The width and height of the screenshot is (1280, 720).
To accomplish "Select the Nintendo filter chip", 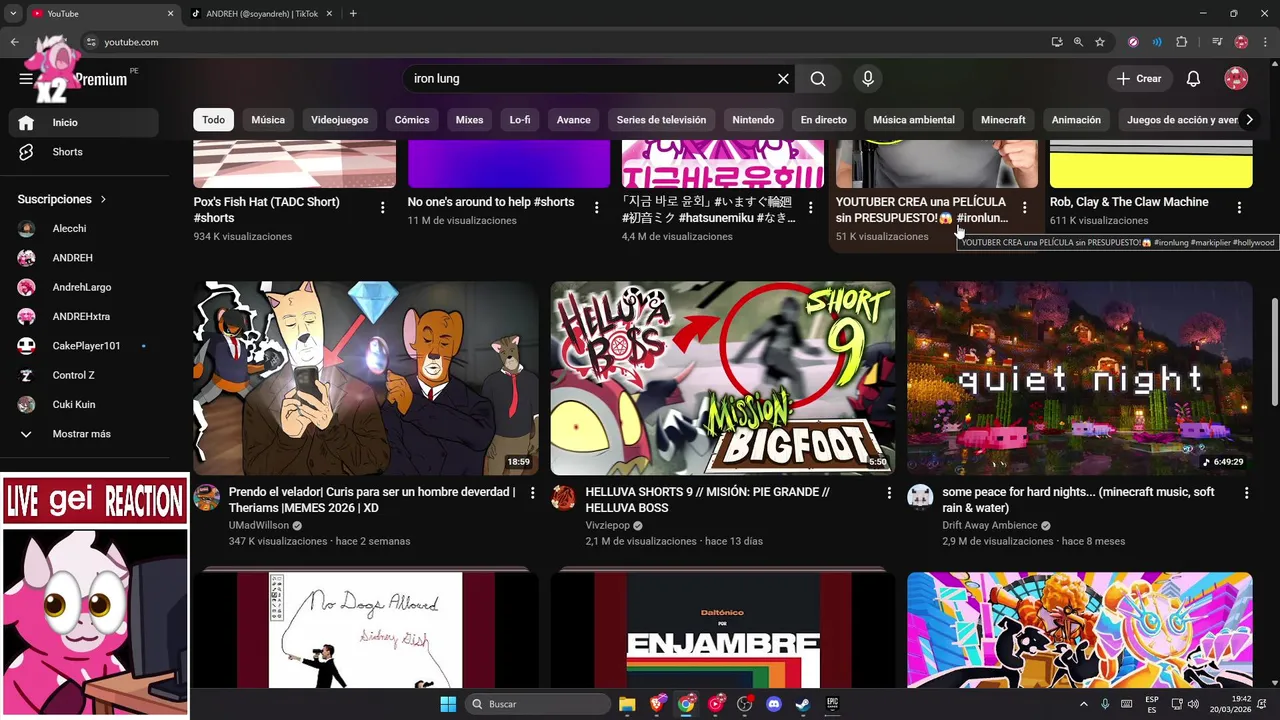I will tap(753, 120).
